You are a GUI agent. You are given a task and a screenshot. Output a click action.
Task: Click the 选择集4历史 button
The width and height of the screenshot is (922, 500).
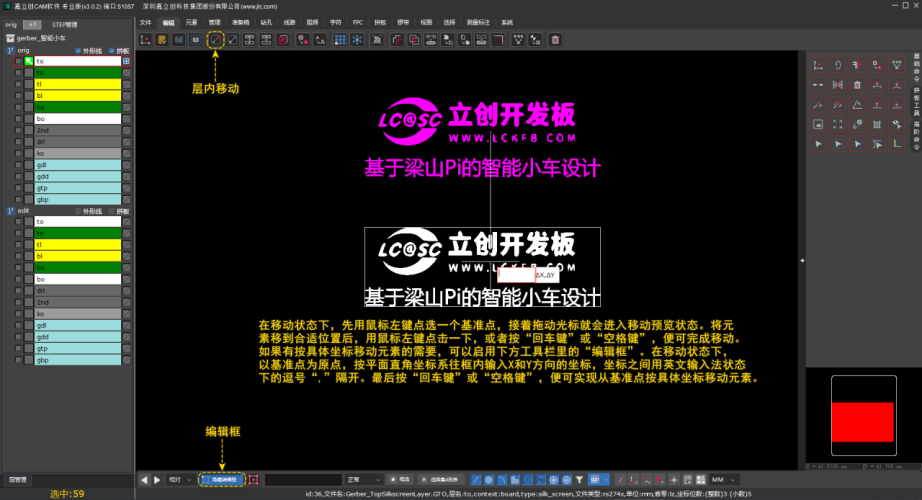click(440, 480)
